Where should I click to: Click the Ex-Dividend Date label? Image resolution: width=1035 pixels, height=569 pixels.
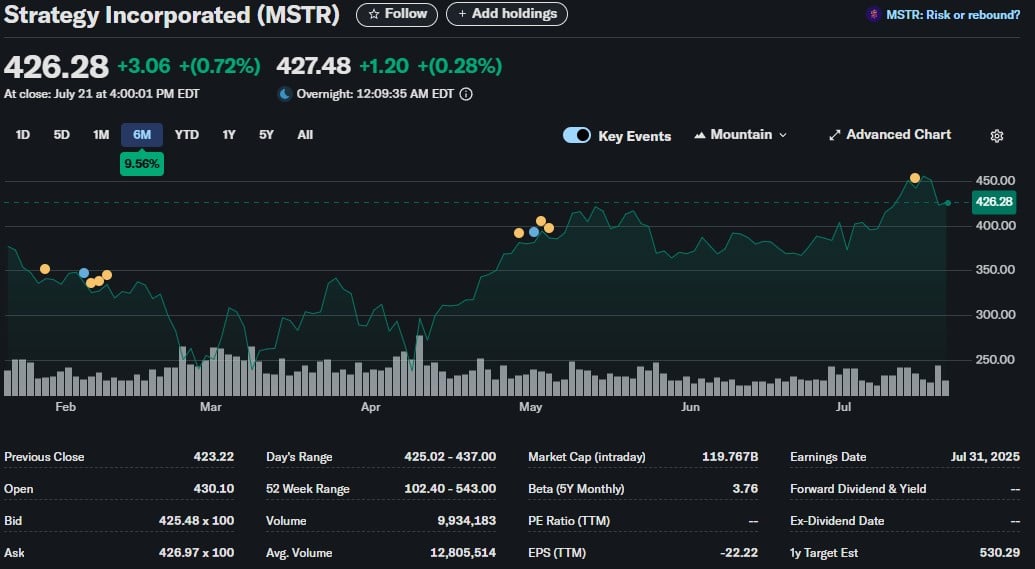click(x=837, y=521)
